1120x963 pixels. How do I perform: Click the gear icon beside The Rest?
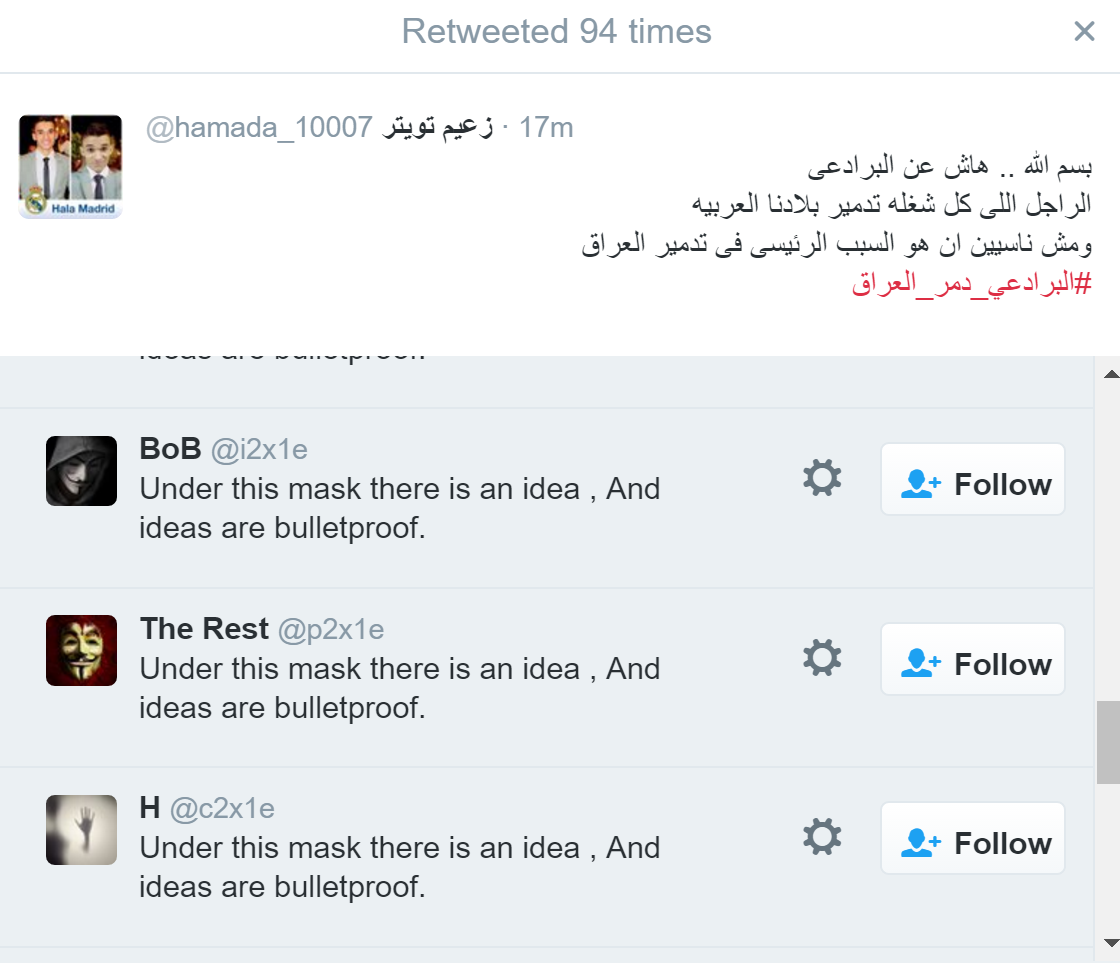coord(821,658)
